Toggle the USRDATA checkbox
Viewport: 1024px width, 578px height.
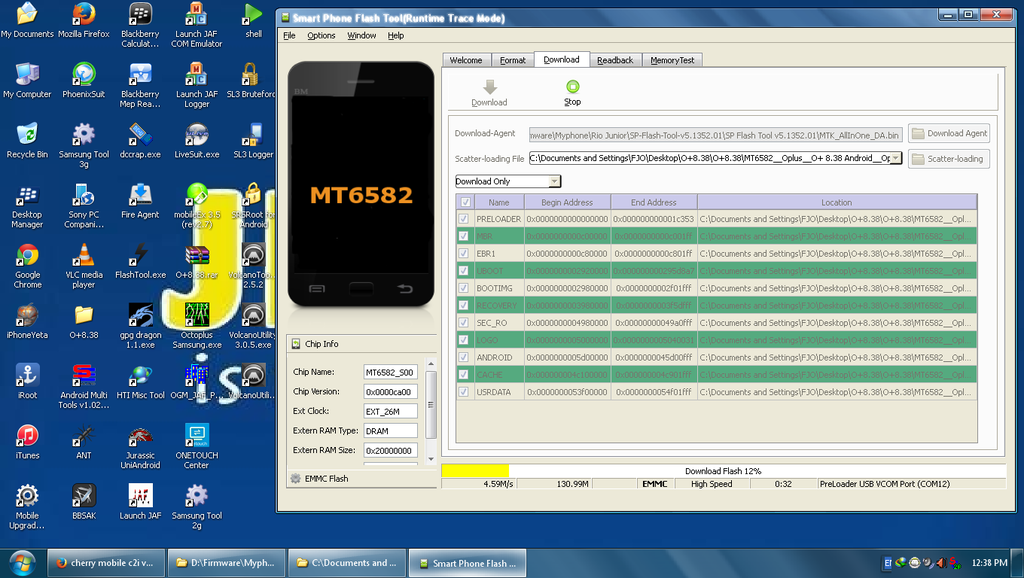tap(464, 392)
